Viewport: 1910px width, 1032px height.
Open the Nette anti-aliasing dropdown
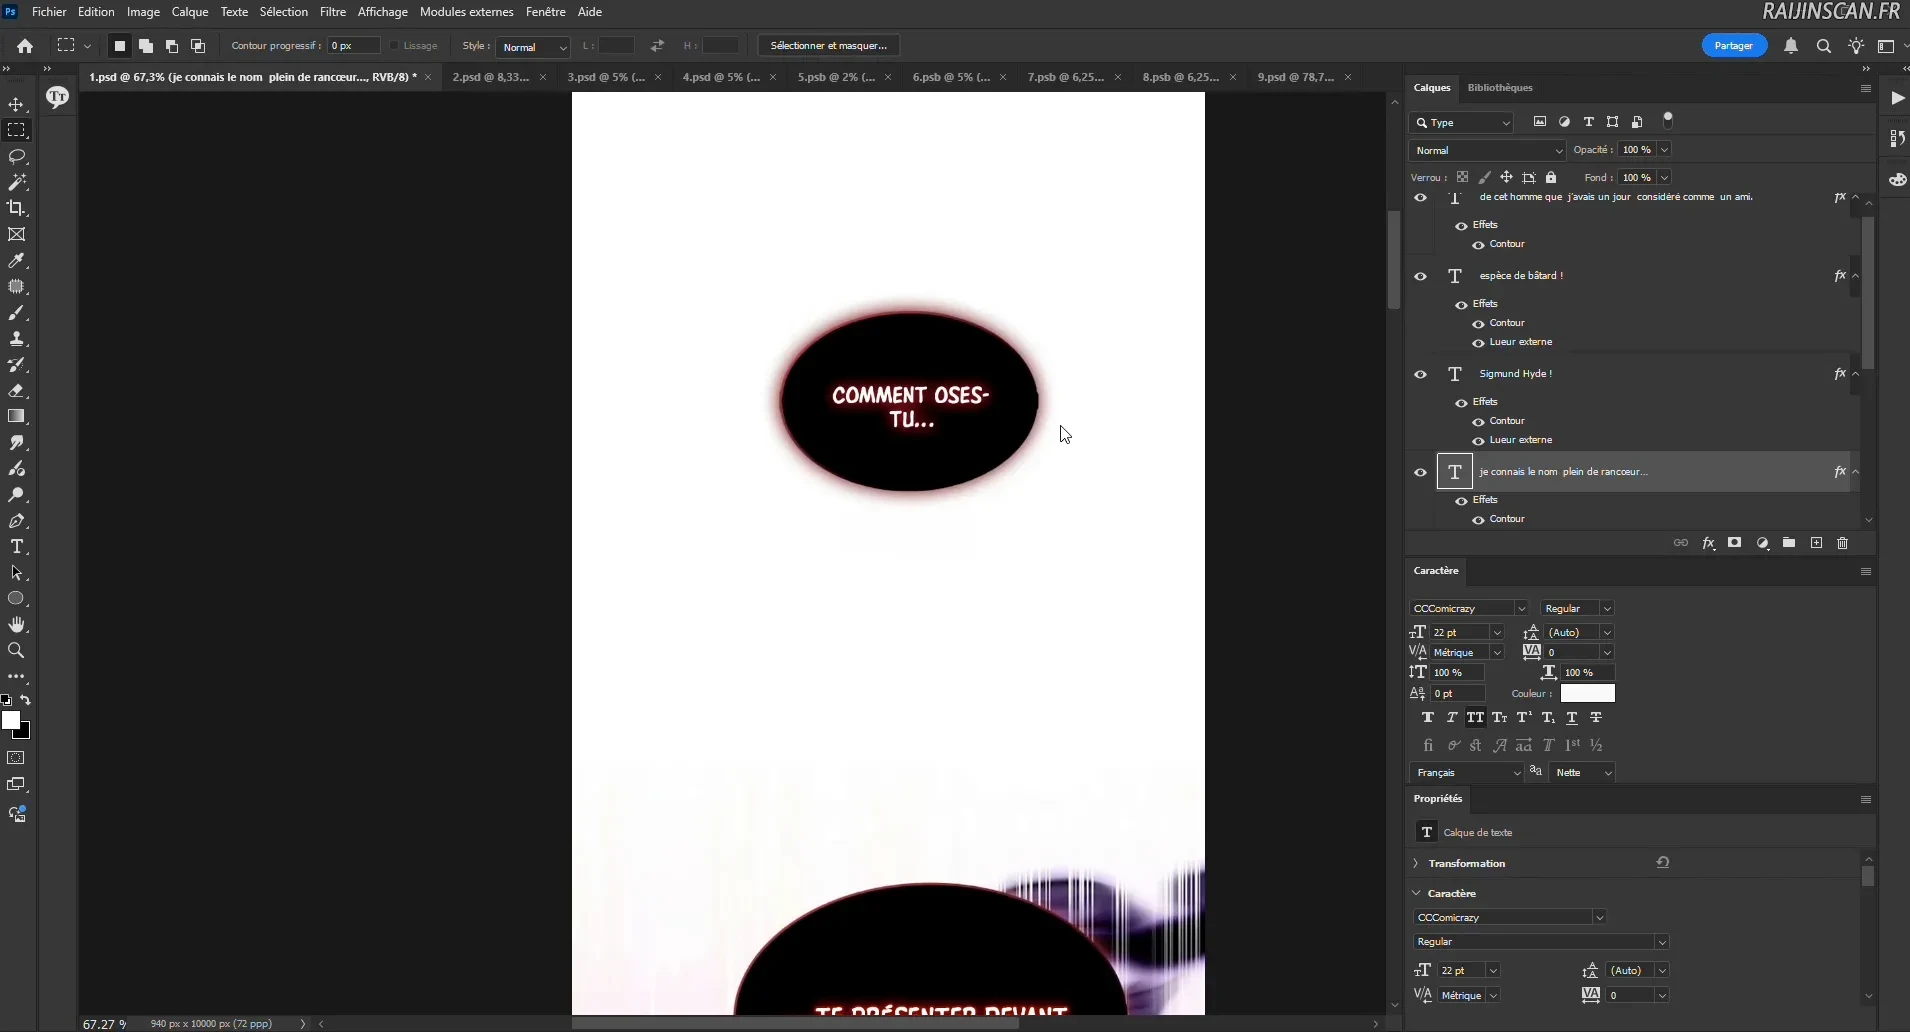1582,772
